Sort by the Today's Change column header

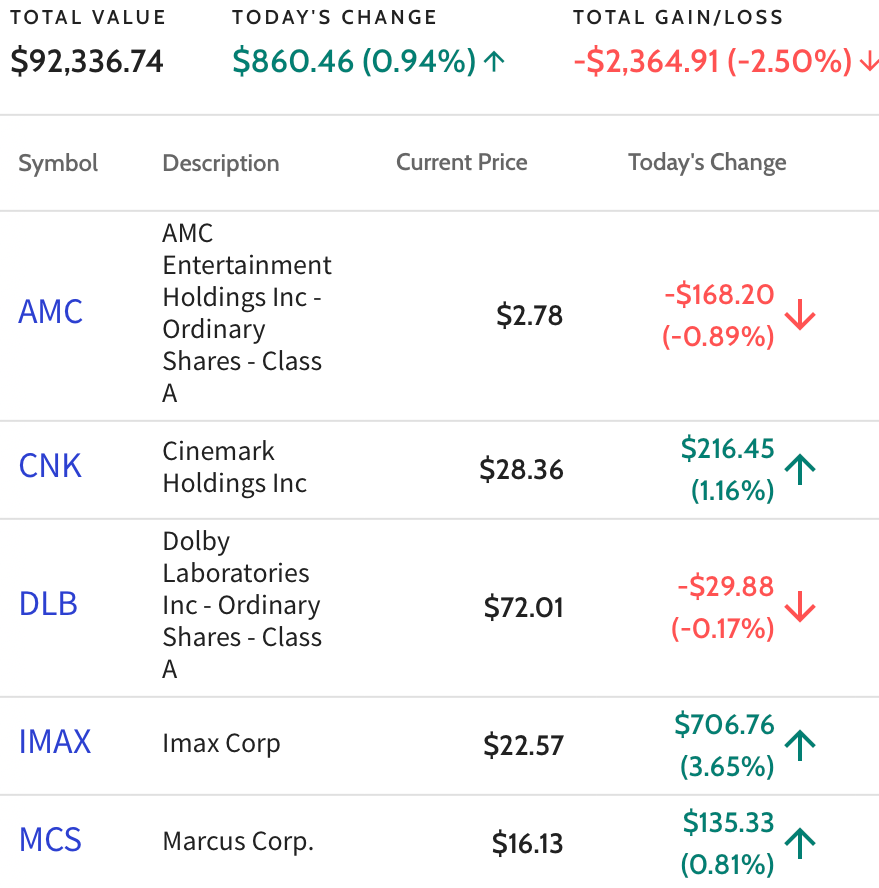pyautogui.click(x=707, y=163)
